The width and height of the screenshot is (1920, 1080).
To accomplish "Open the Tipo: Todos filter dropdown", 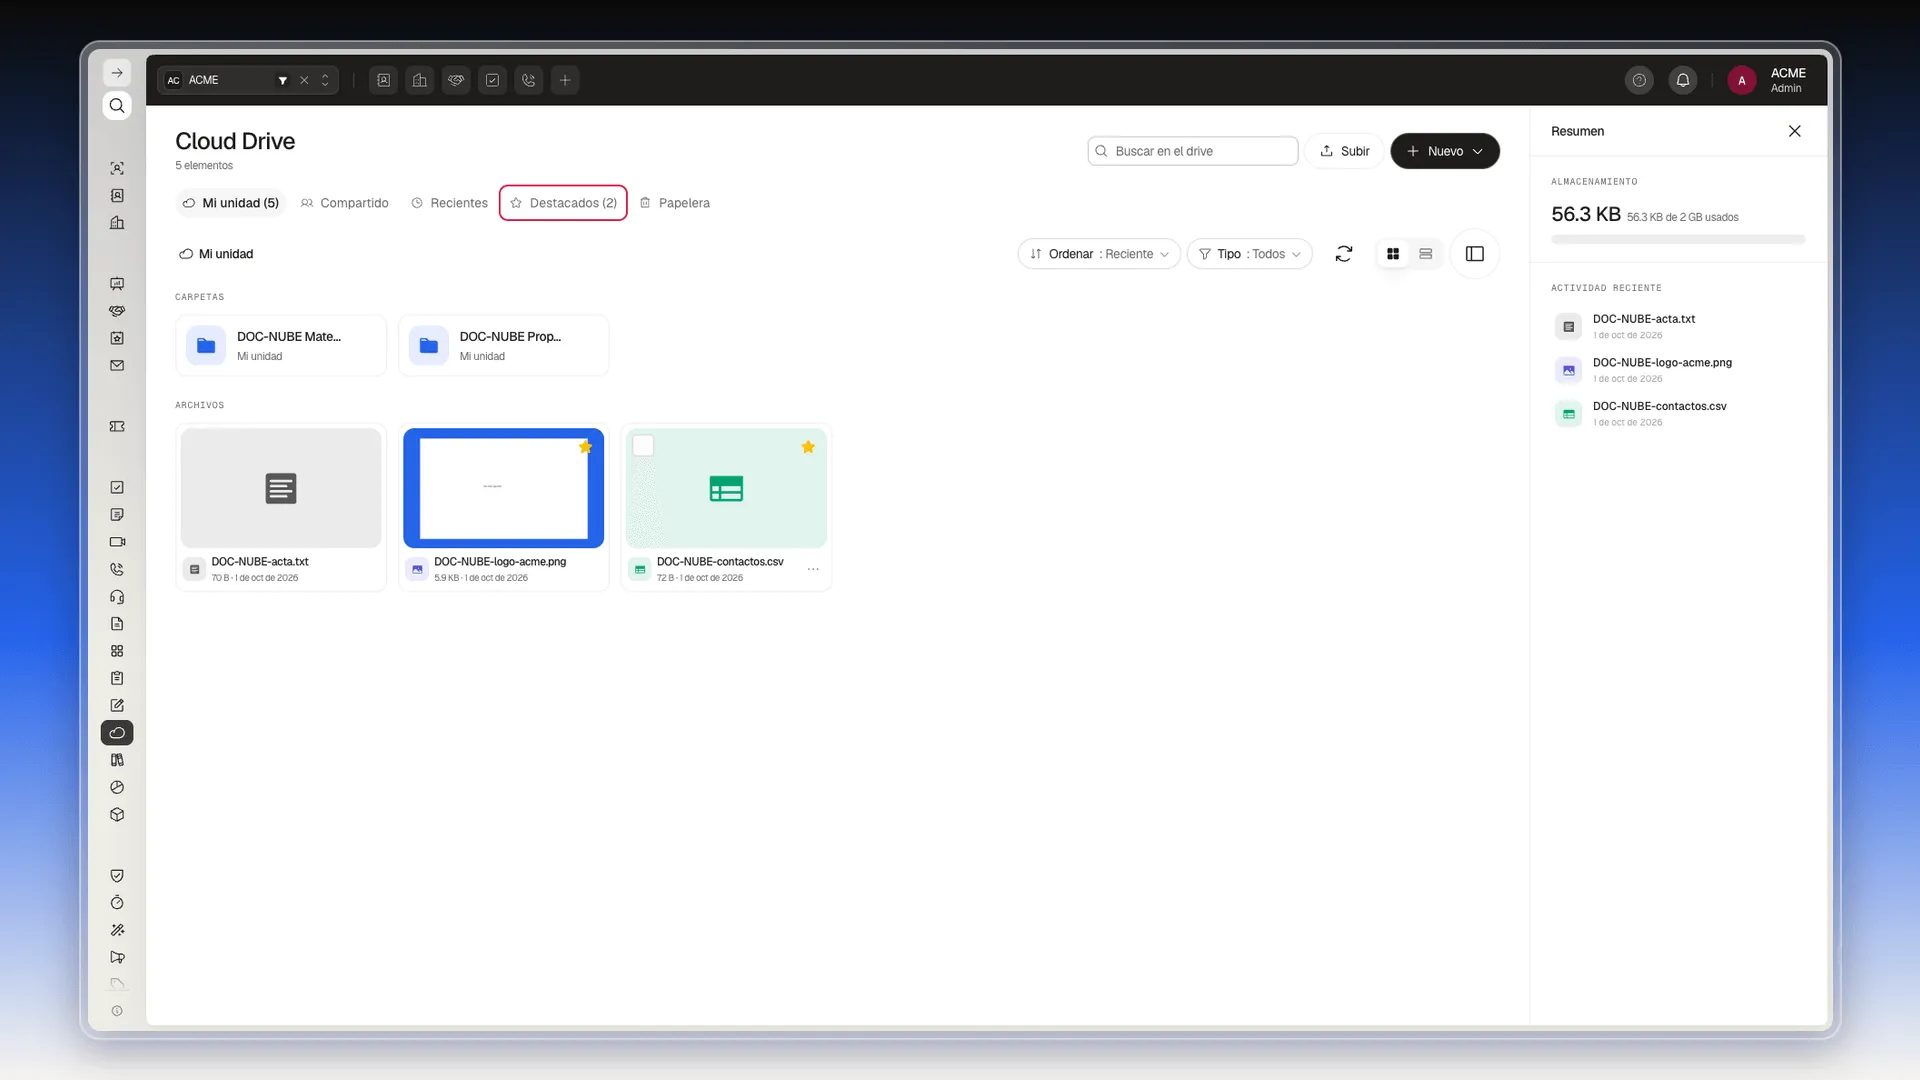I will pos(1250,254).
